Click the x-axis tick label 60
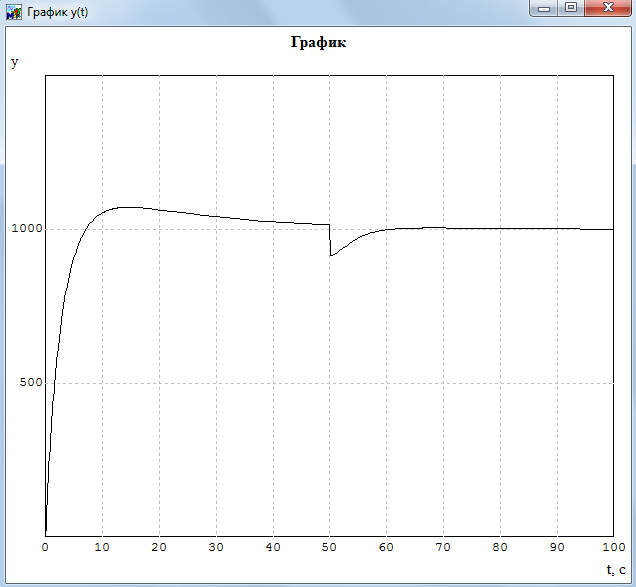The image size is (636, 587). click(386, 547)
